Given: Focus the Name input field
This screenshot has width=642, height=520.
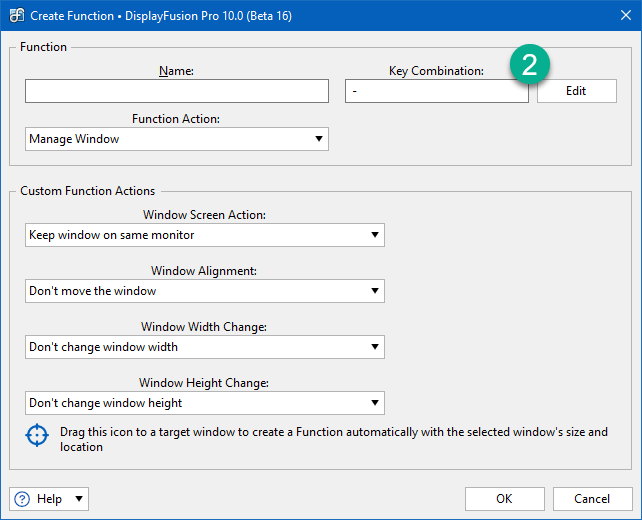Looking at the screenshot, I should pyautogui.click(x=177, y=91).
